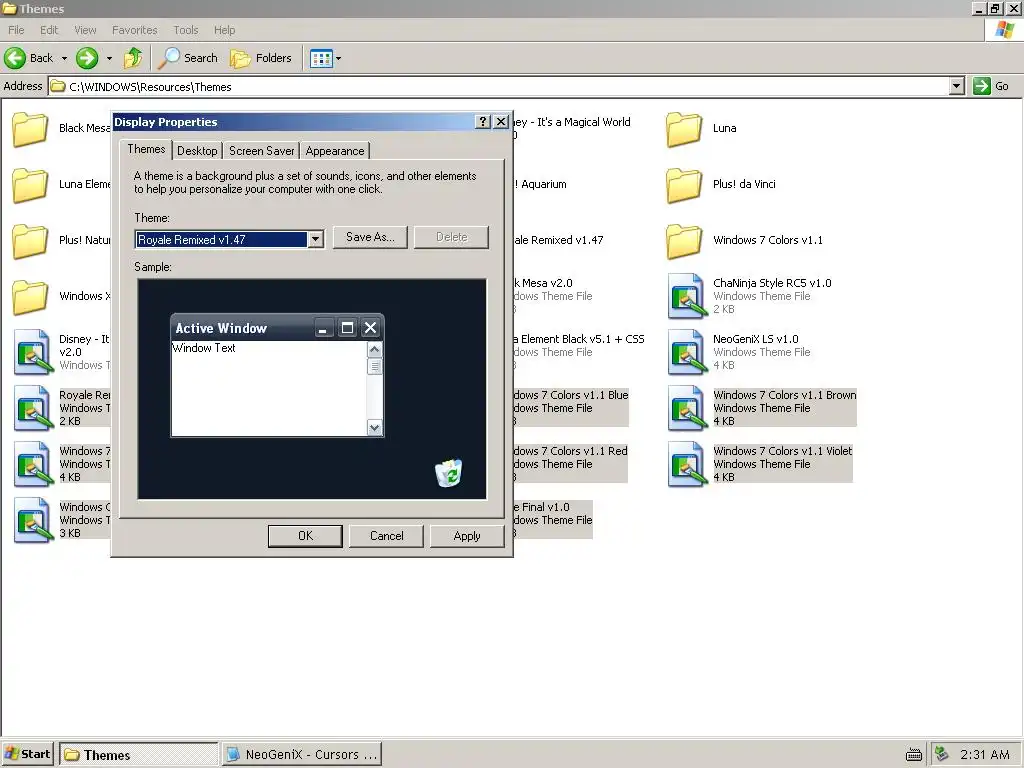This screenshot has height=768, width=1024.
Task: Select the Plus! da Vinci folder icon
Action: 684,184
